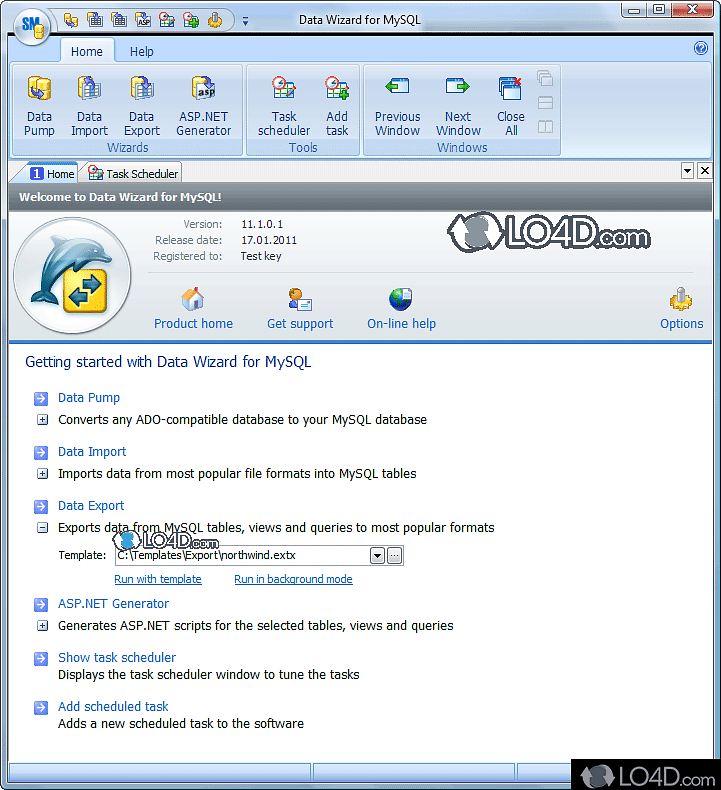Viewport: 721px width, 790px height.
Task: Customize the quick access toolbar dropdown
Action: pyautogui.click(x=245, y=21)
